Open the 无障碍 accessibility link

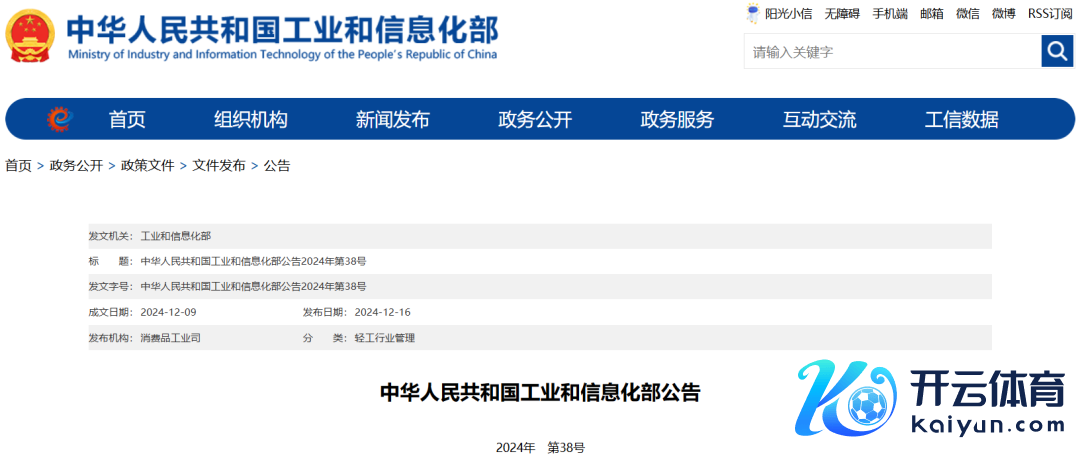[x=842, y=14]
